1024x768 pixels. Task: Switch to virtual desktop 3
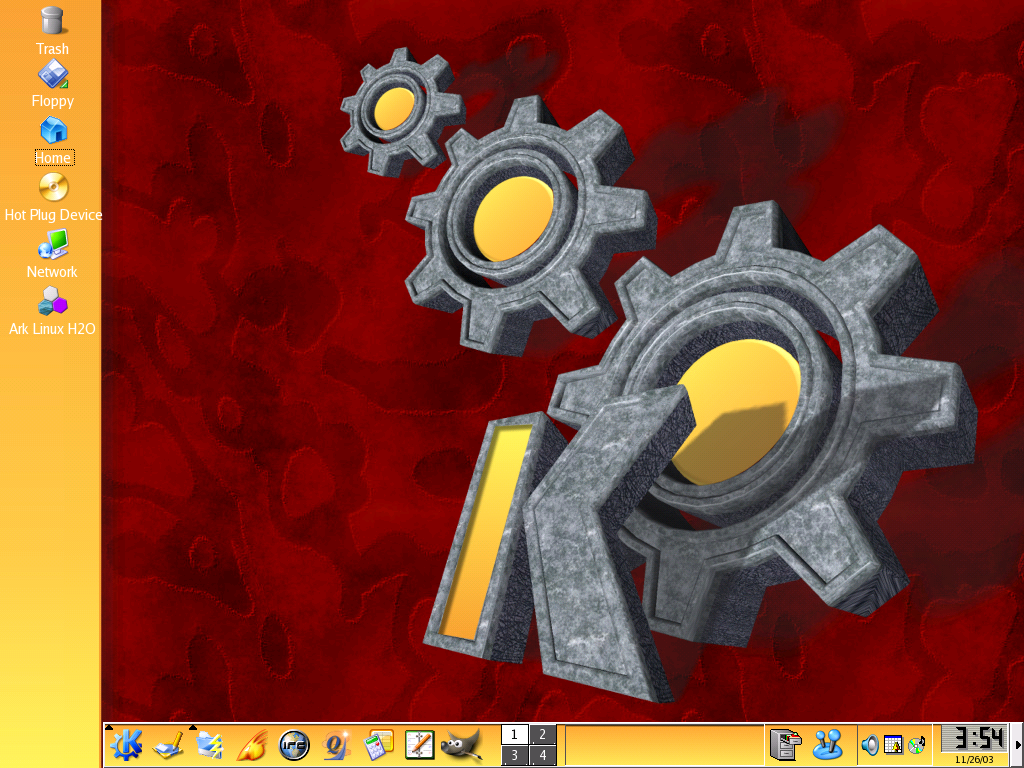515,756
